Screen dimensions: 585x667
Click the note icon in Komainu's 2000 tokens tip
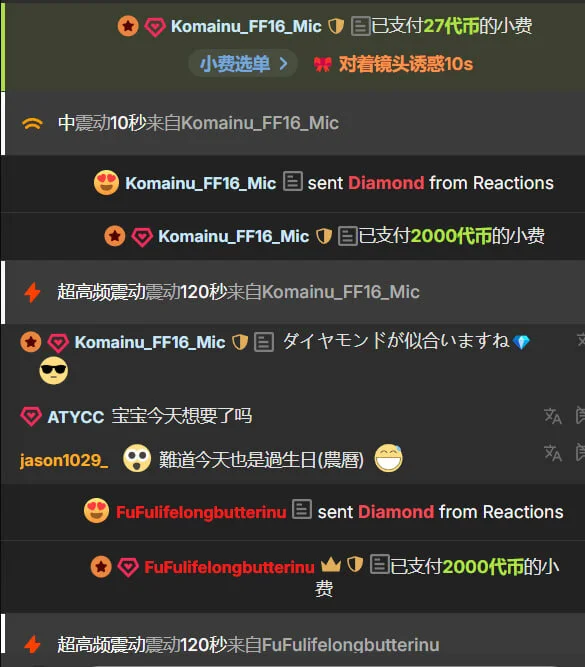(x=348, y=236)
